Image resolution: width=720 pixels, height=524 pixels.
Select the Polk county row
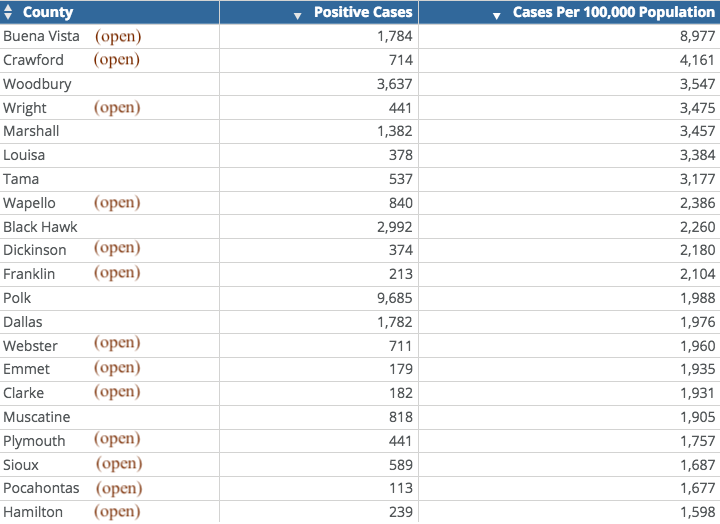pos(360,298)
